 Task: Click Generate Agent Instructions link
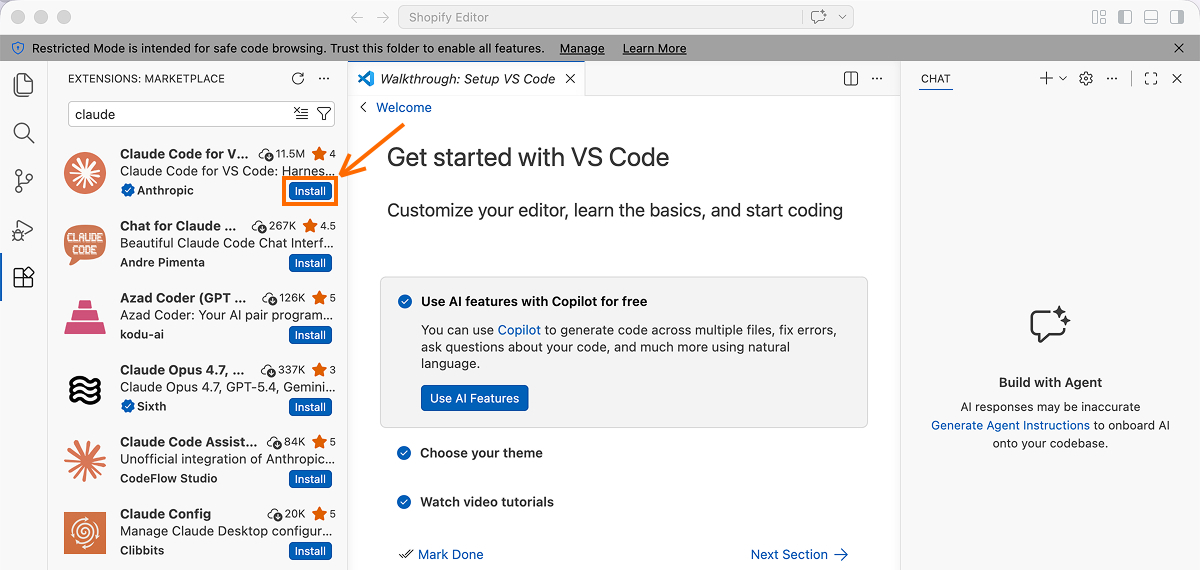click(x=1010, y=425)
